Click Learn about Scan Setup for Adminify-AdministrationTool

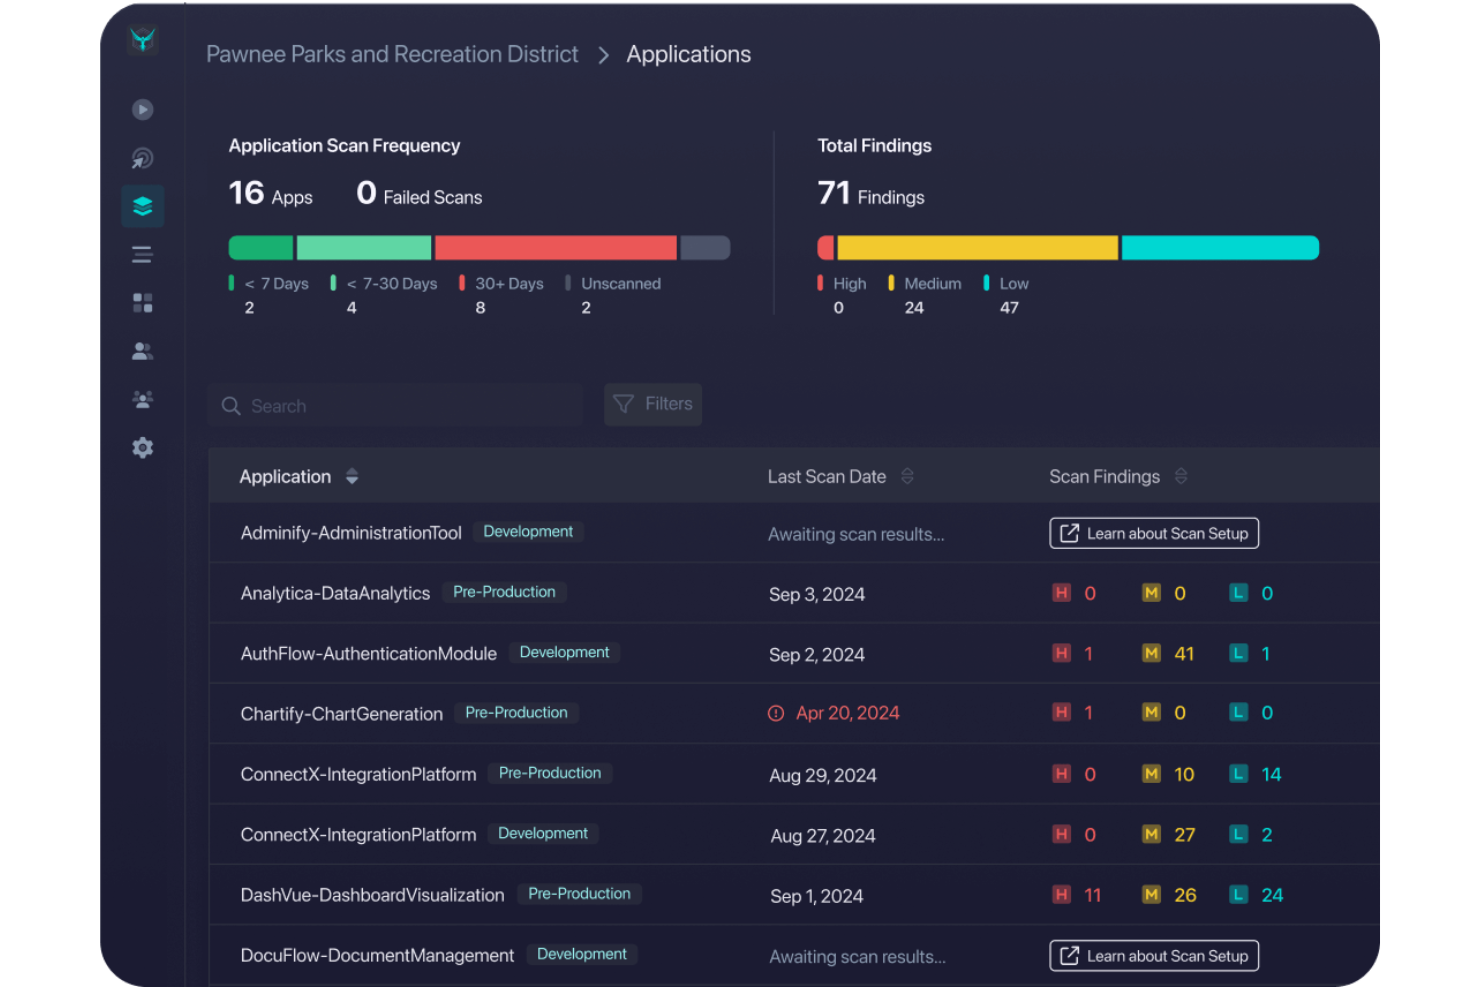[1153, 533]
